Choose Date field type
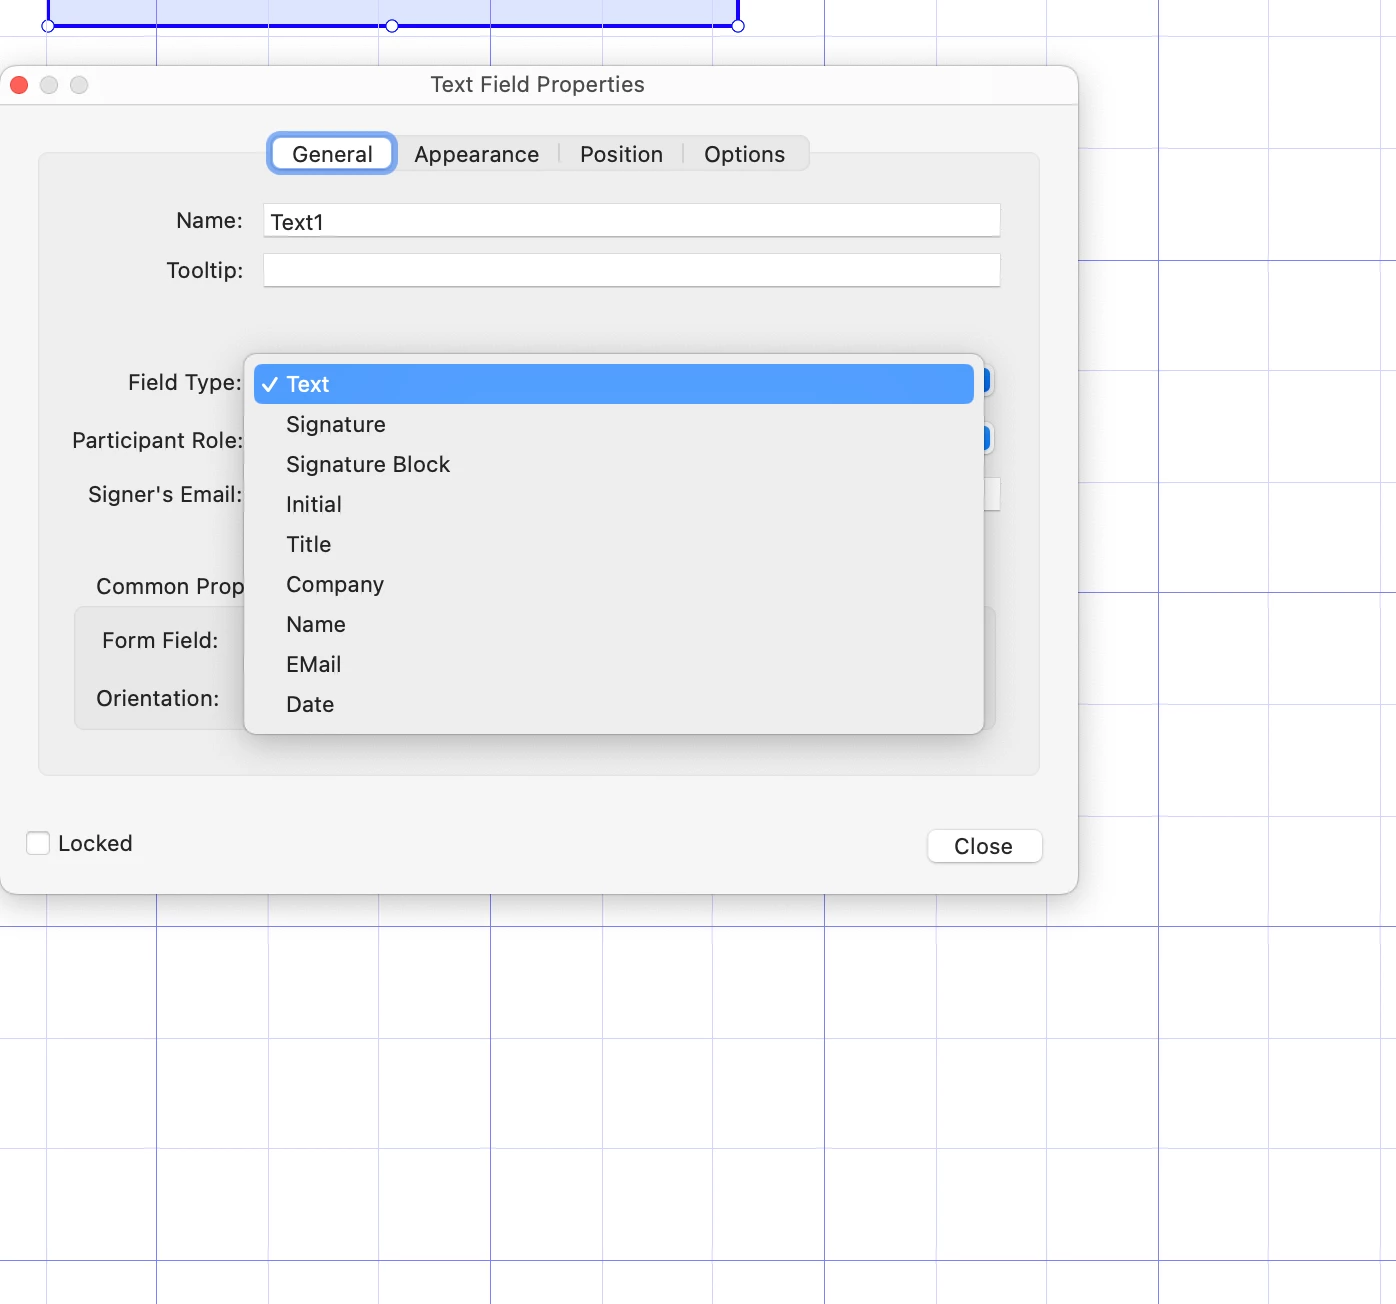1396x1304 pixels. (614, 704)
